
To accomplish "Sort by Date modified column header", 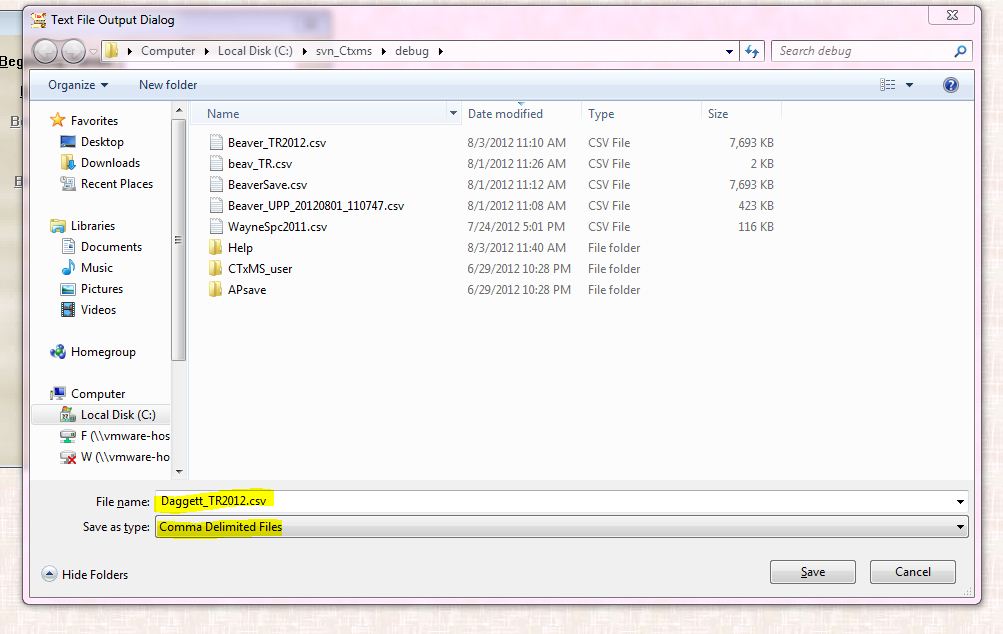I will [x=505, y=114].
